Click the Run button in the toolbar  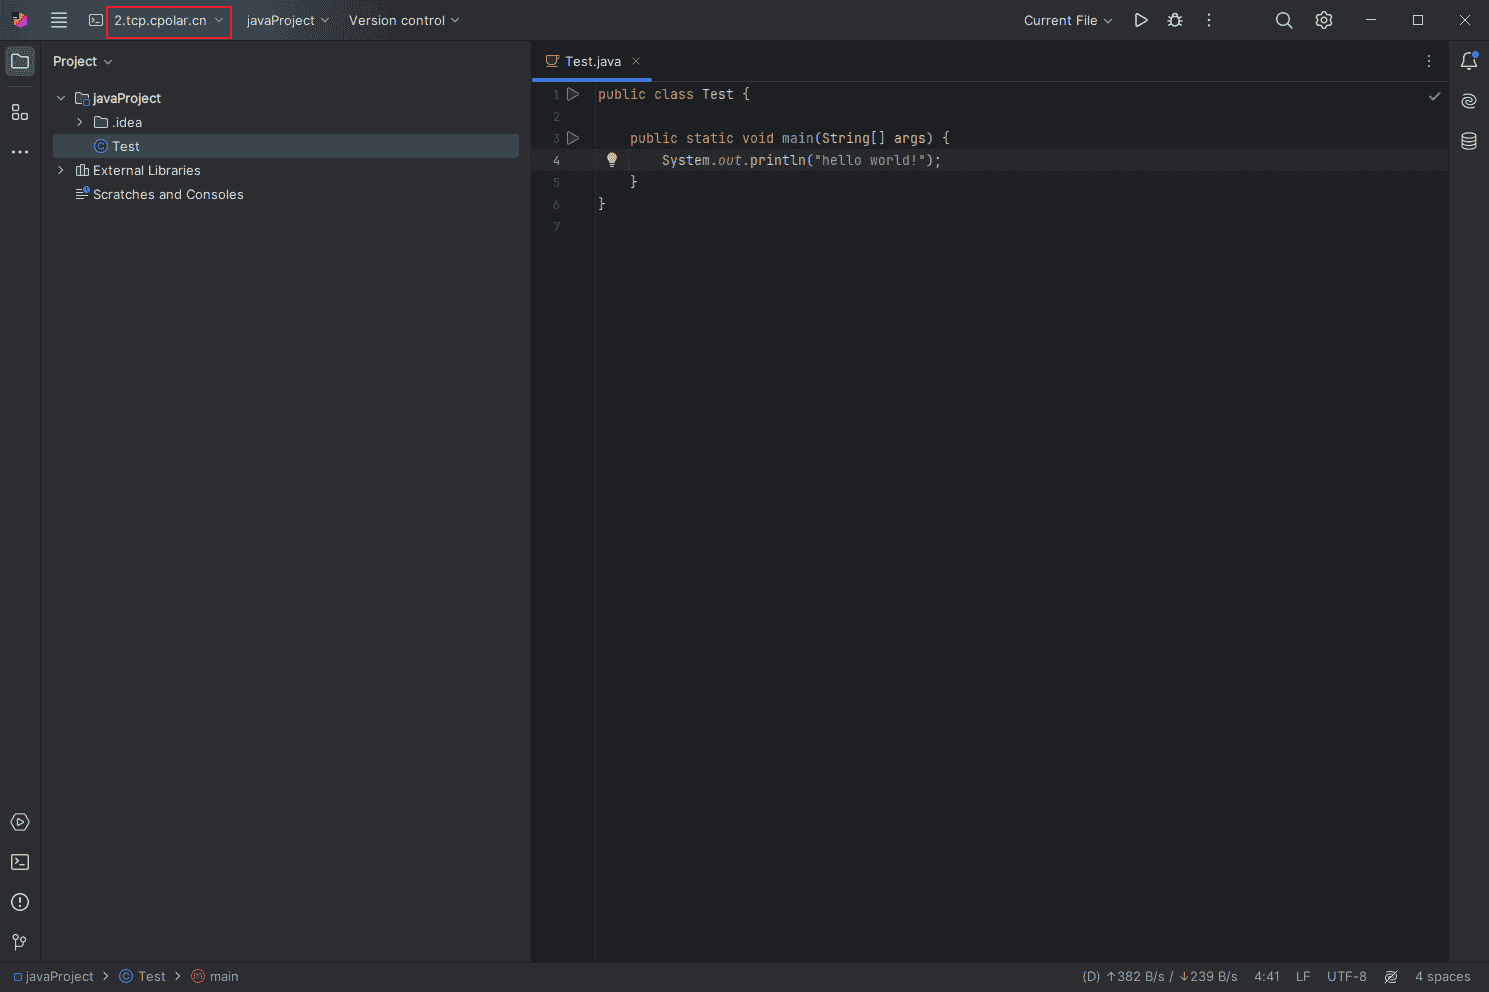click(1140, 20)
